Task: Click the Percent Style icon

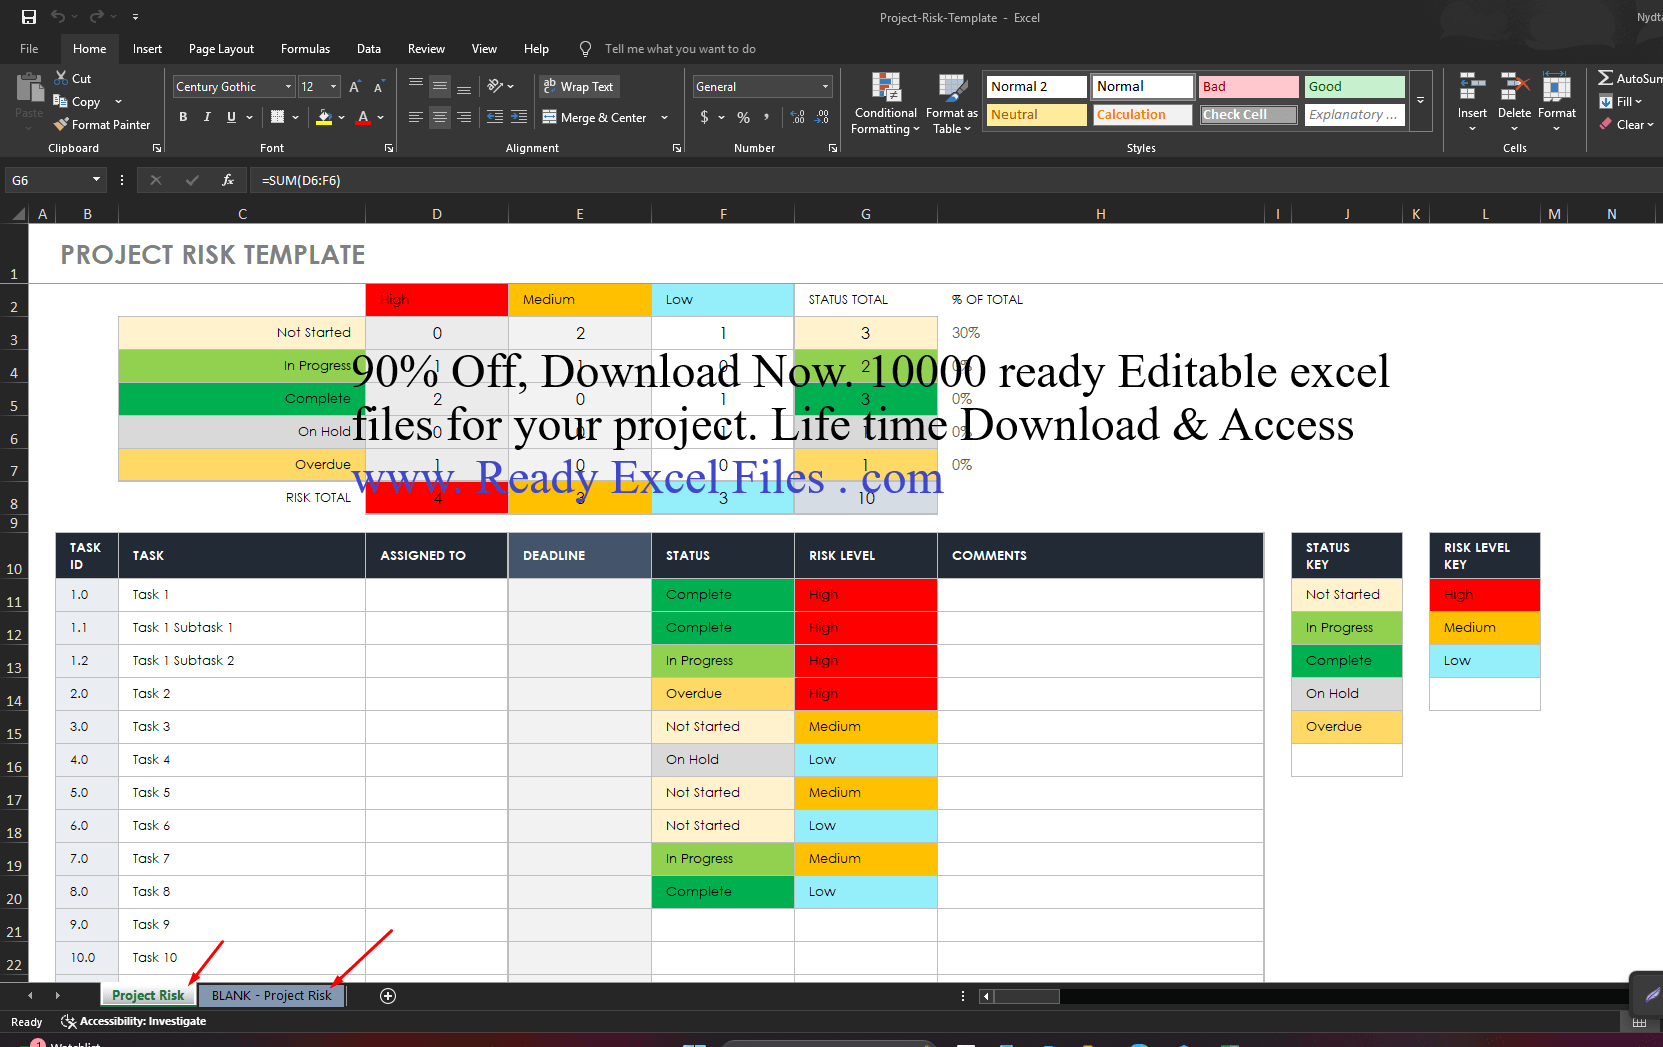Action: click(743, 117)
